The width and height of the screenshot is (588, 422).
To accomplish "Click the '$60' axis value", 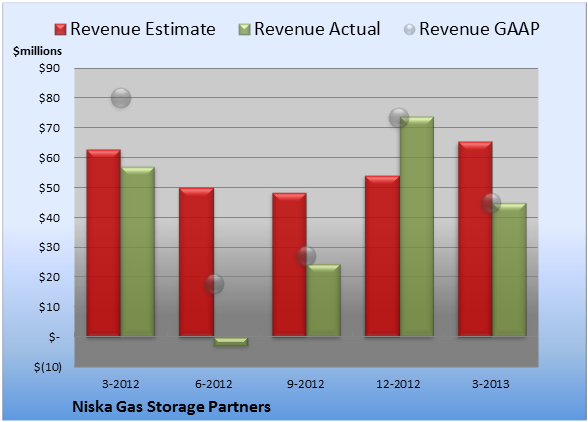I will (x=49, y=158).
